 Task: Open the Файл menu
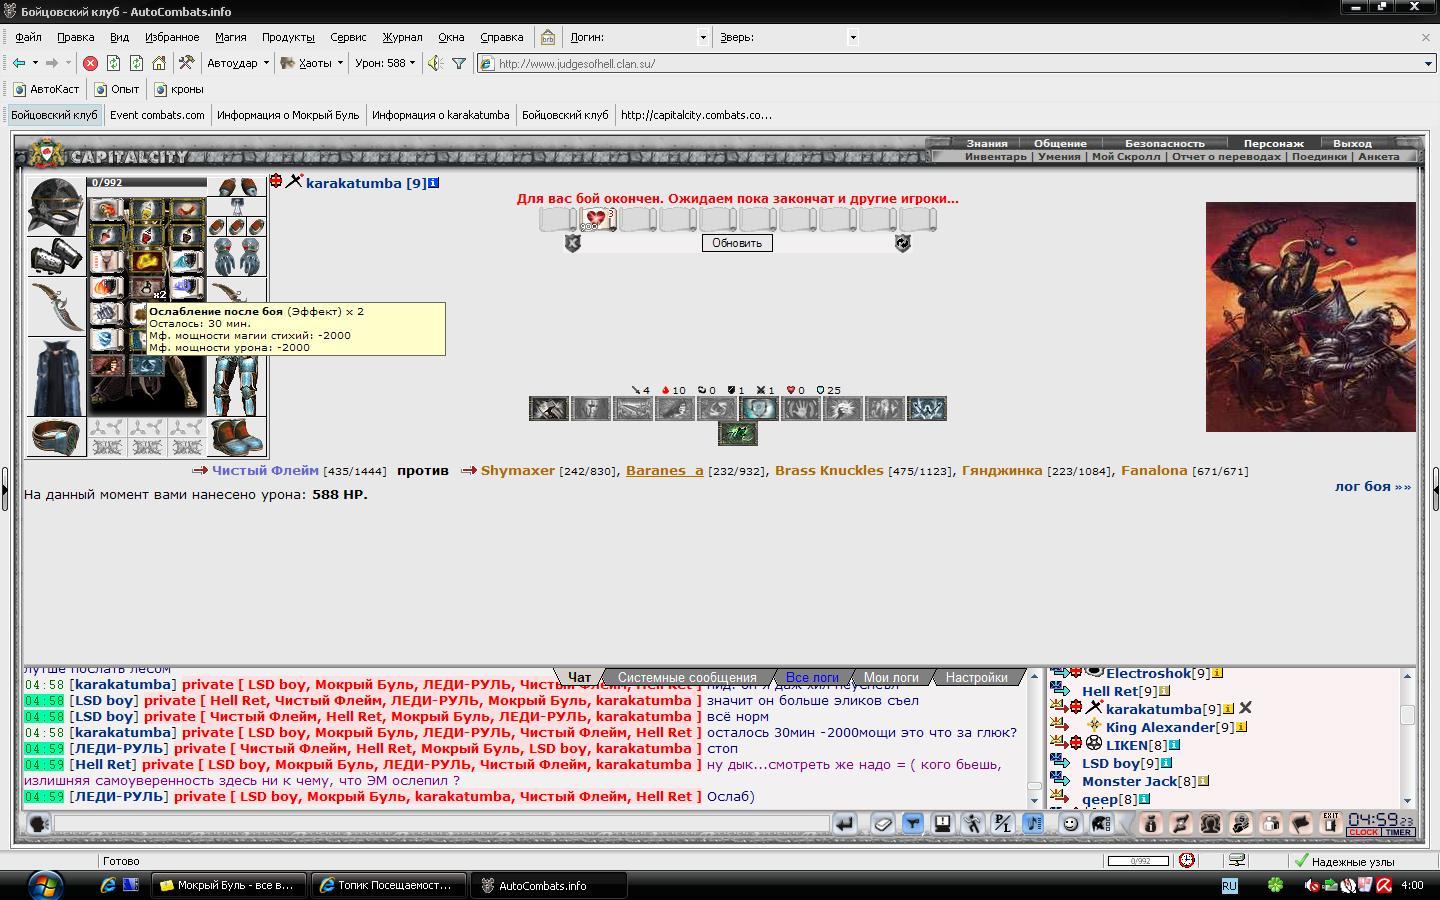28,37
